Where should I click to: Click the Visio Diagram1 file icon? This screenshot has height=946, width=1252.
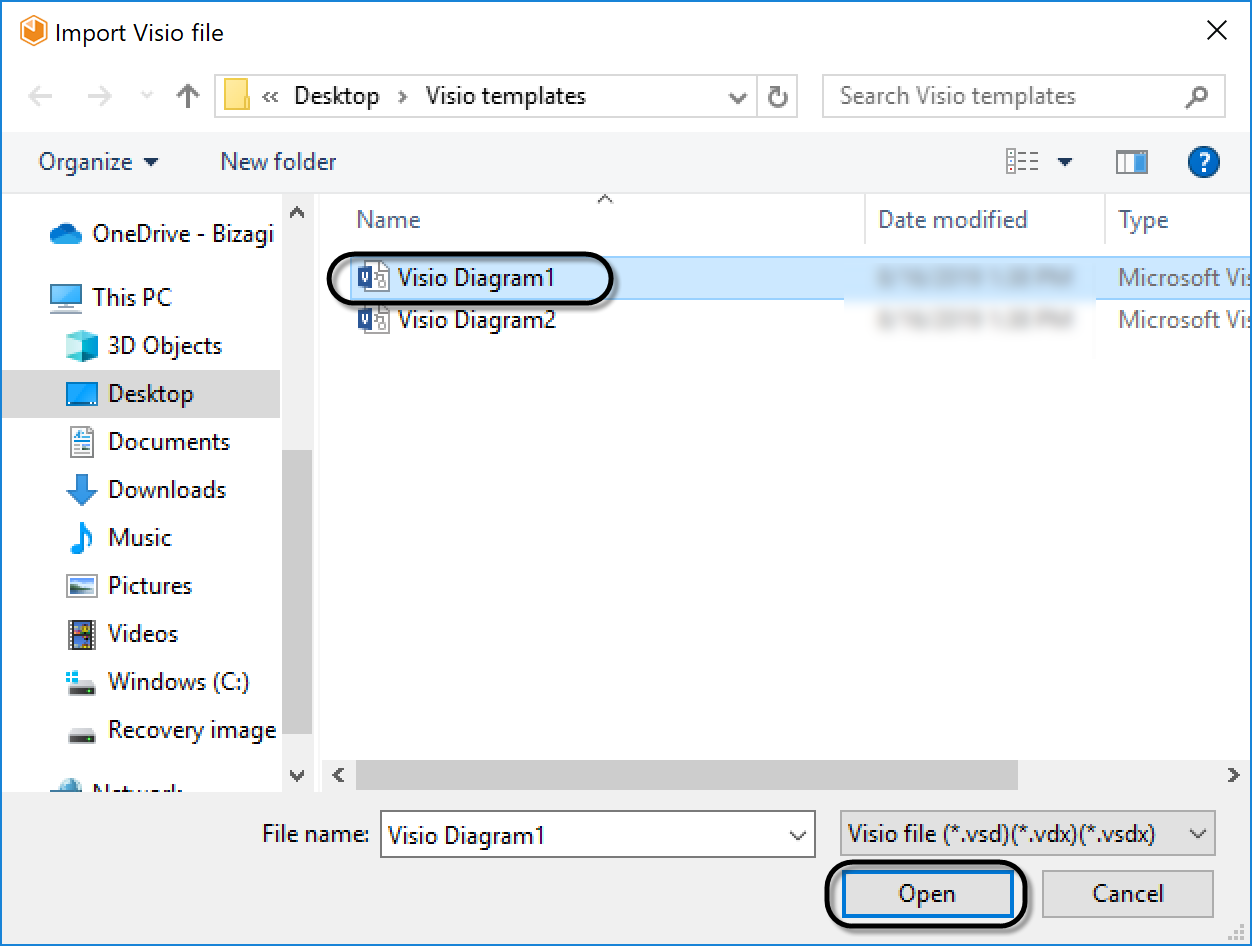374,277
